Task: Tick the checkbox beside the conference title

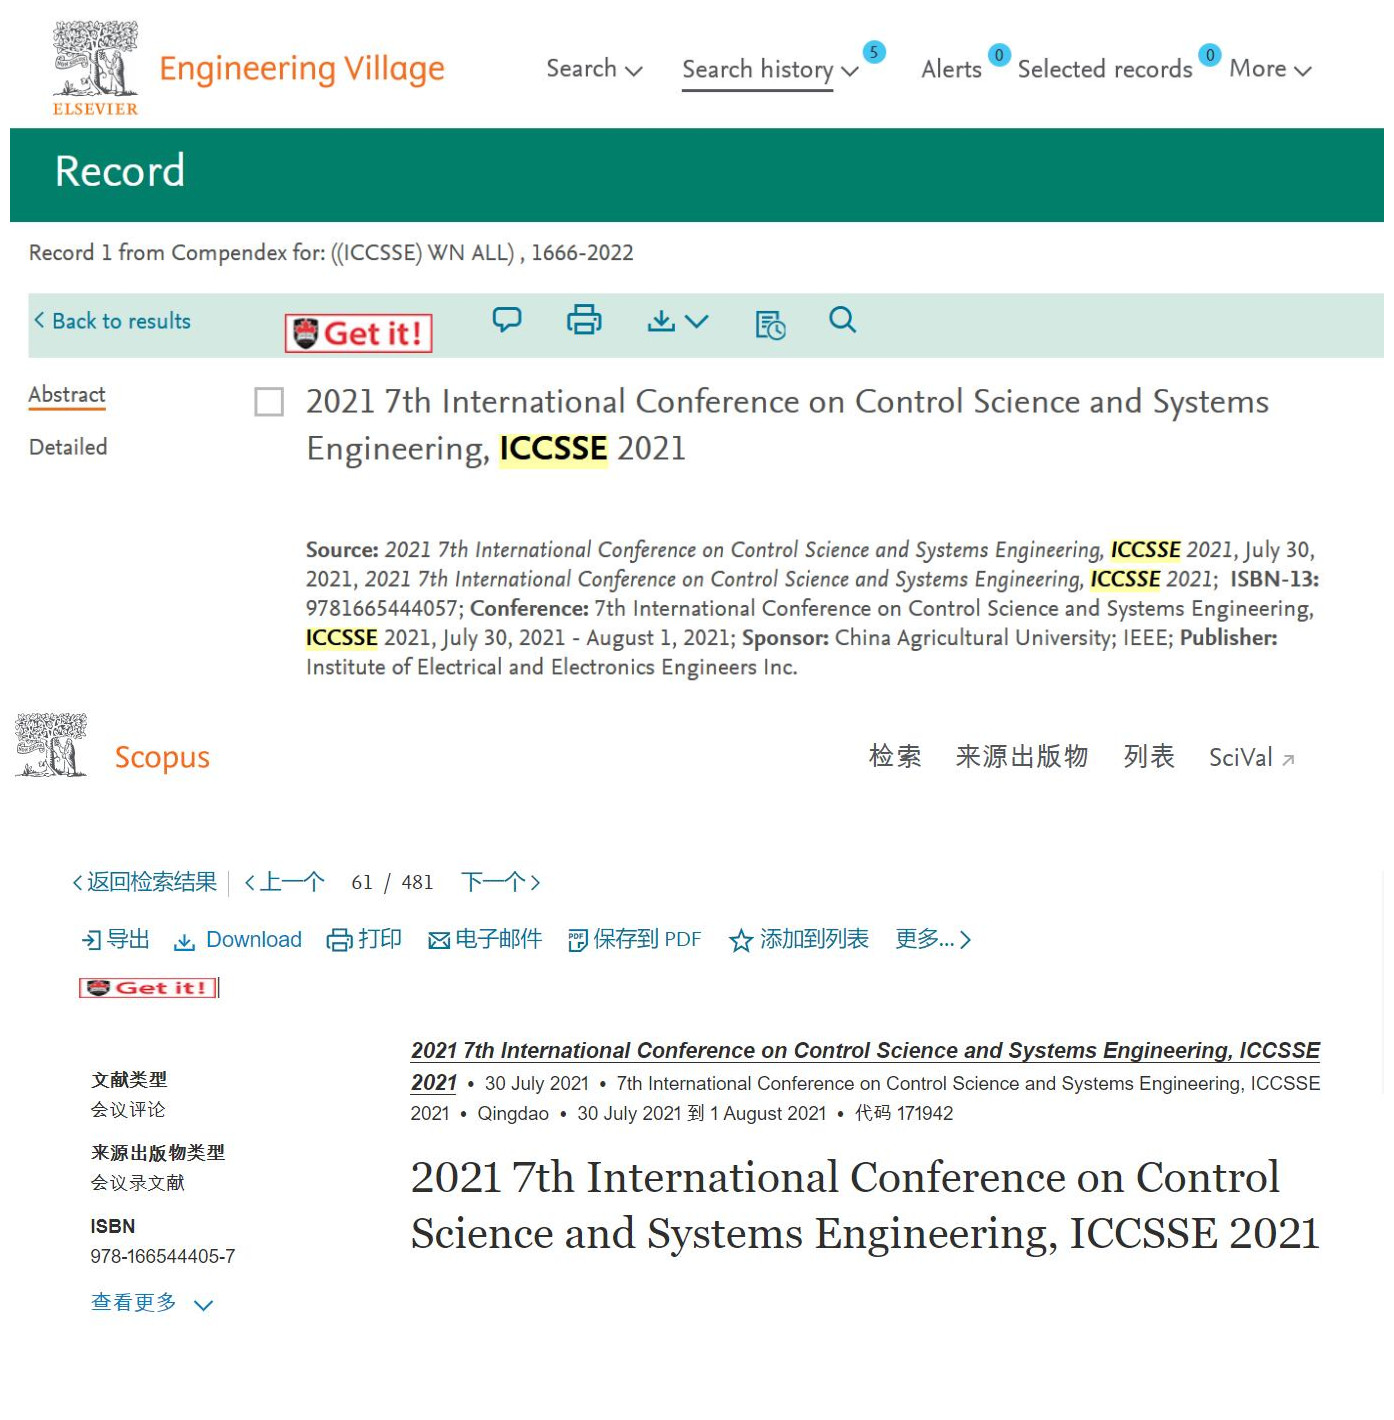Action: coord(269,402)
